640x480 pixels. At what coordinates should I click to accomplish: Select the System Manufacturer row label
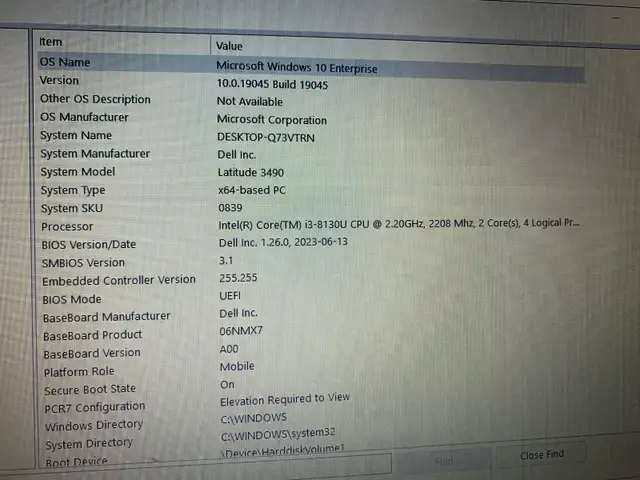(95, 154)
